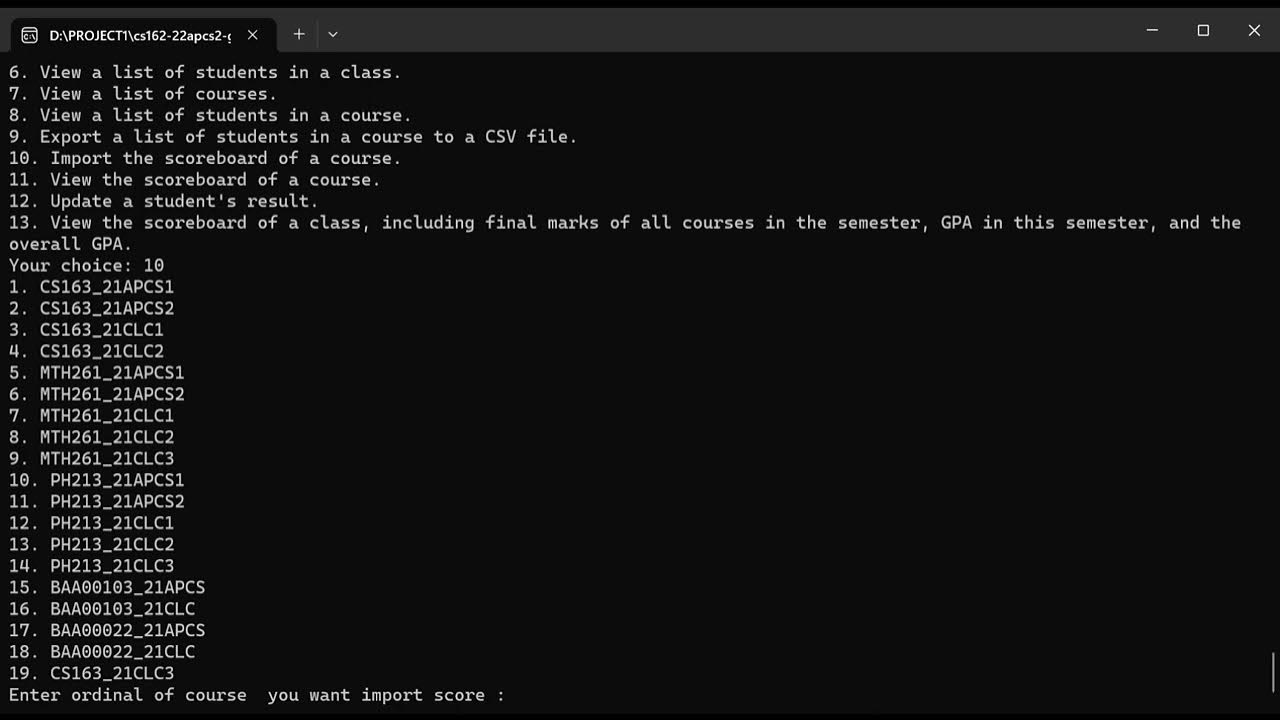This screenshot has width=1280, height=720.
Task: Click the BAA00022_21CLC course entry
Action: [122, 652]
